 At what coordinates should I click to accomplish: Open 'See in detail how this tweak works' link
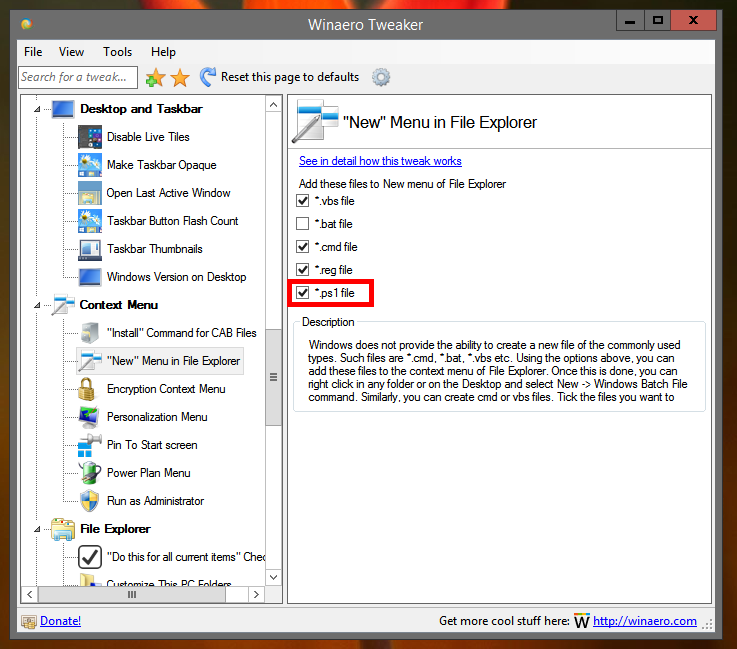point(380,161)
